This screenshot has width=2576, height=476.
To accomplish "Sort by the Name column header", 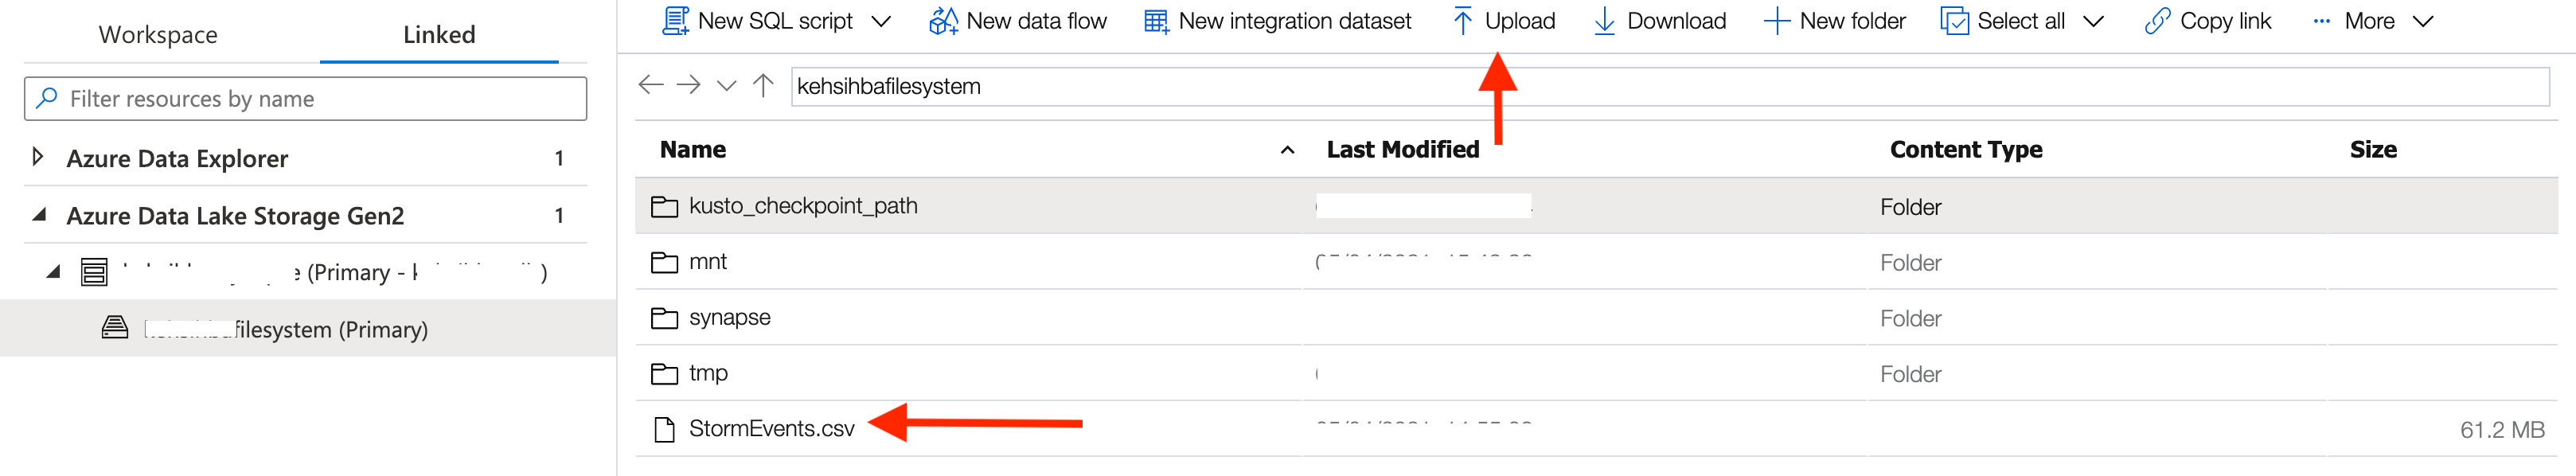I will [693, 150].
